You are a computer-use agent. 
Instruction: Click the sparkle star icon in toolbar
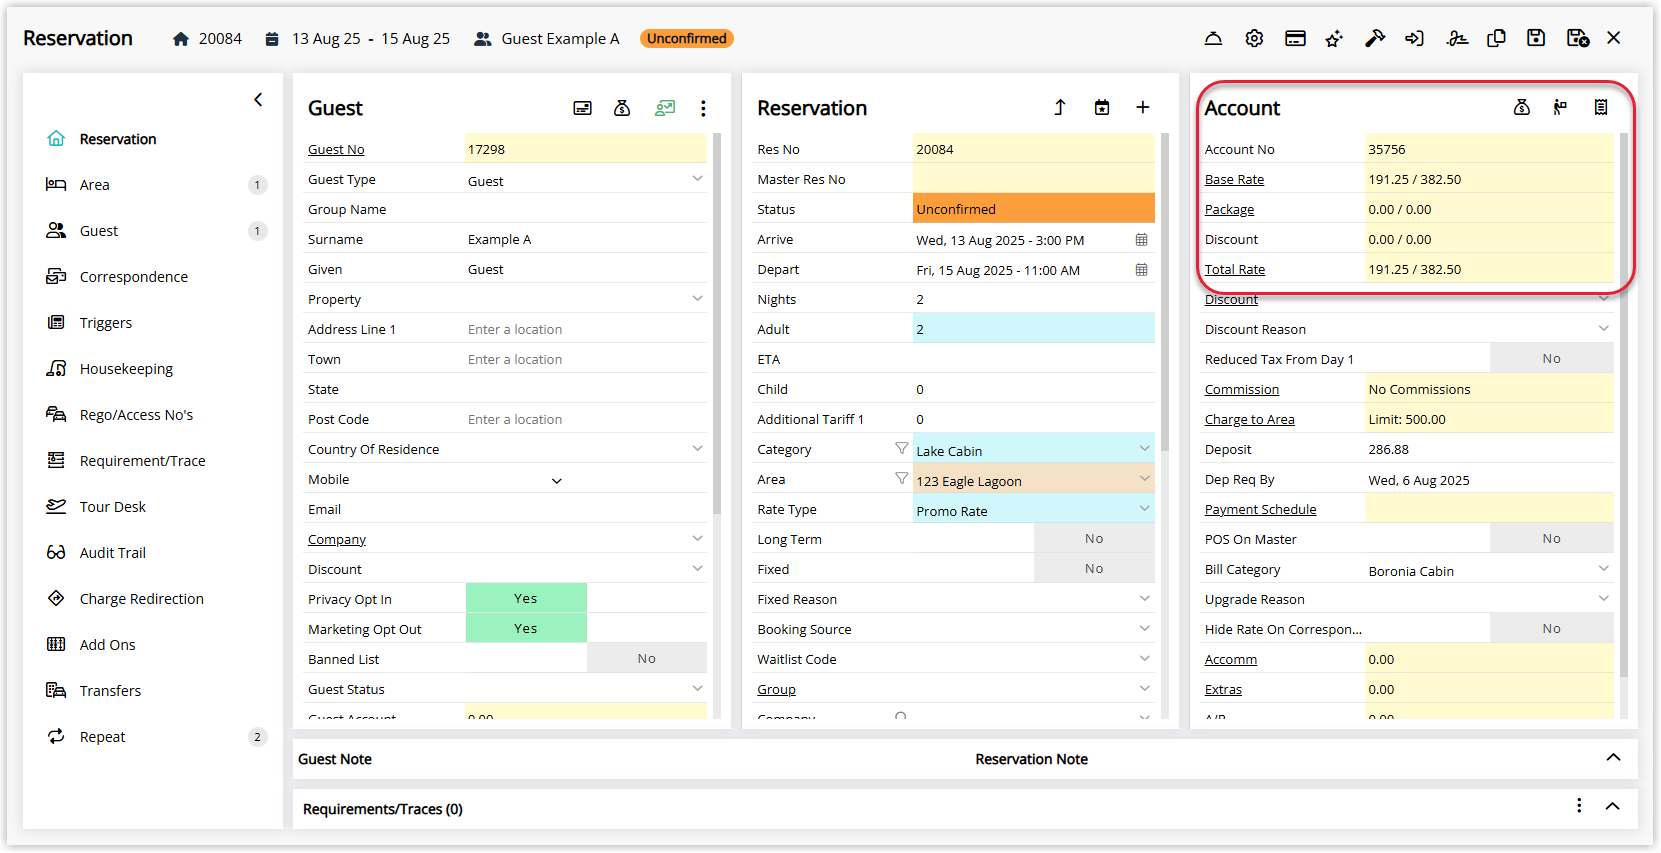click(x=1334, y=38)
